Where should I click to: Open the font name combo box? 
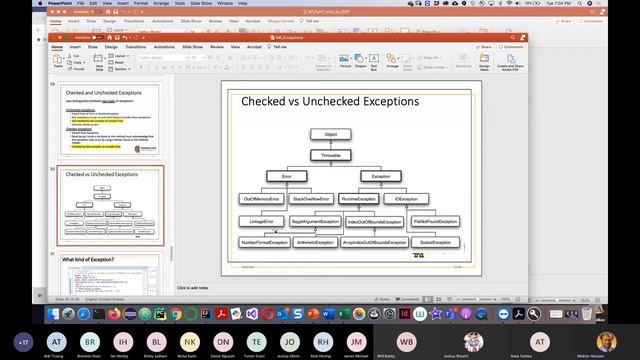pyautogui.click(x=163, y=58)
